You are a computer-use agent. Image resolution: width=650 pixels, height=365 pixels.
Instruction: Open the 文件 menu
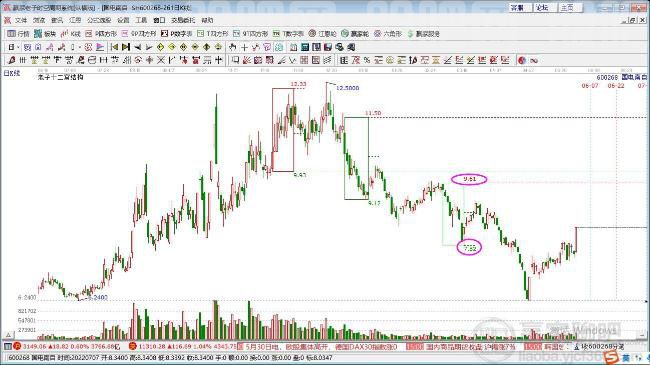pos(21,20)
